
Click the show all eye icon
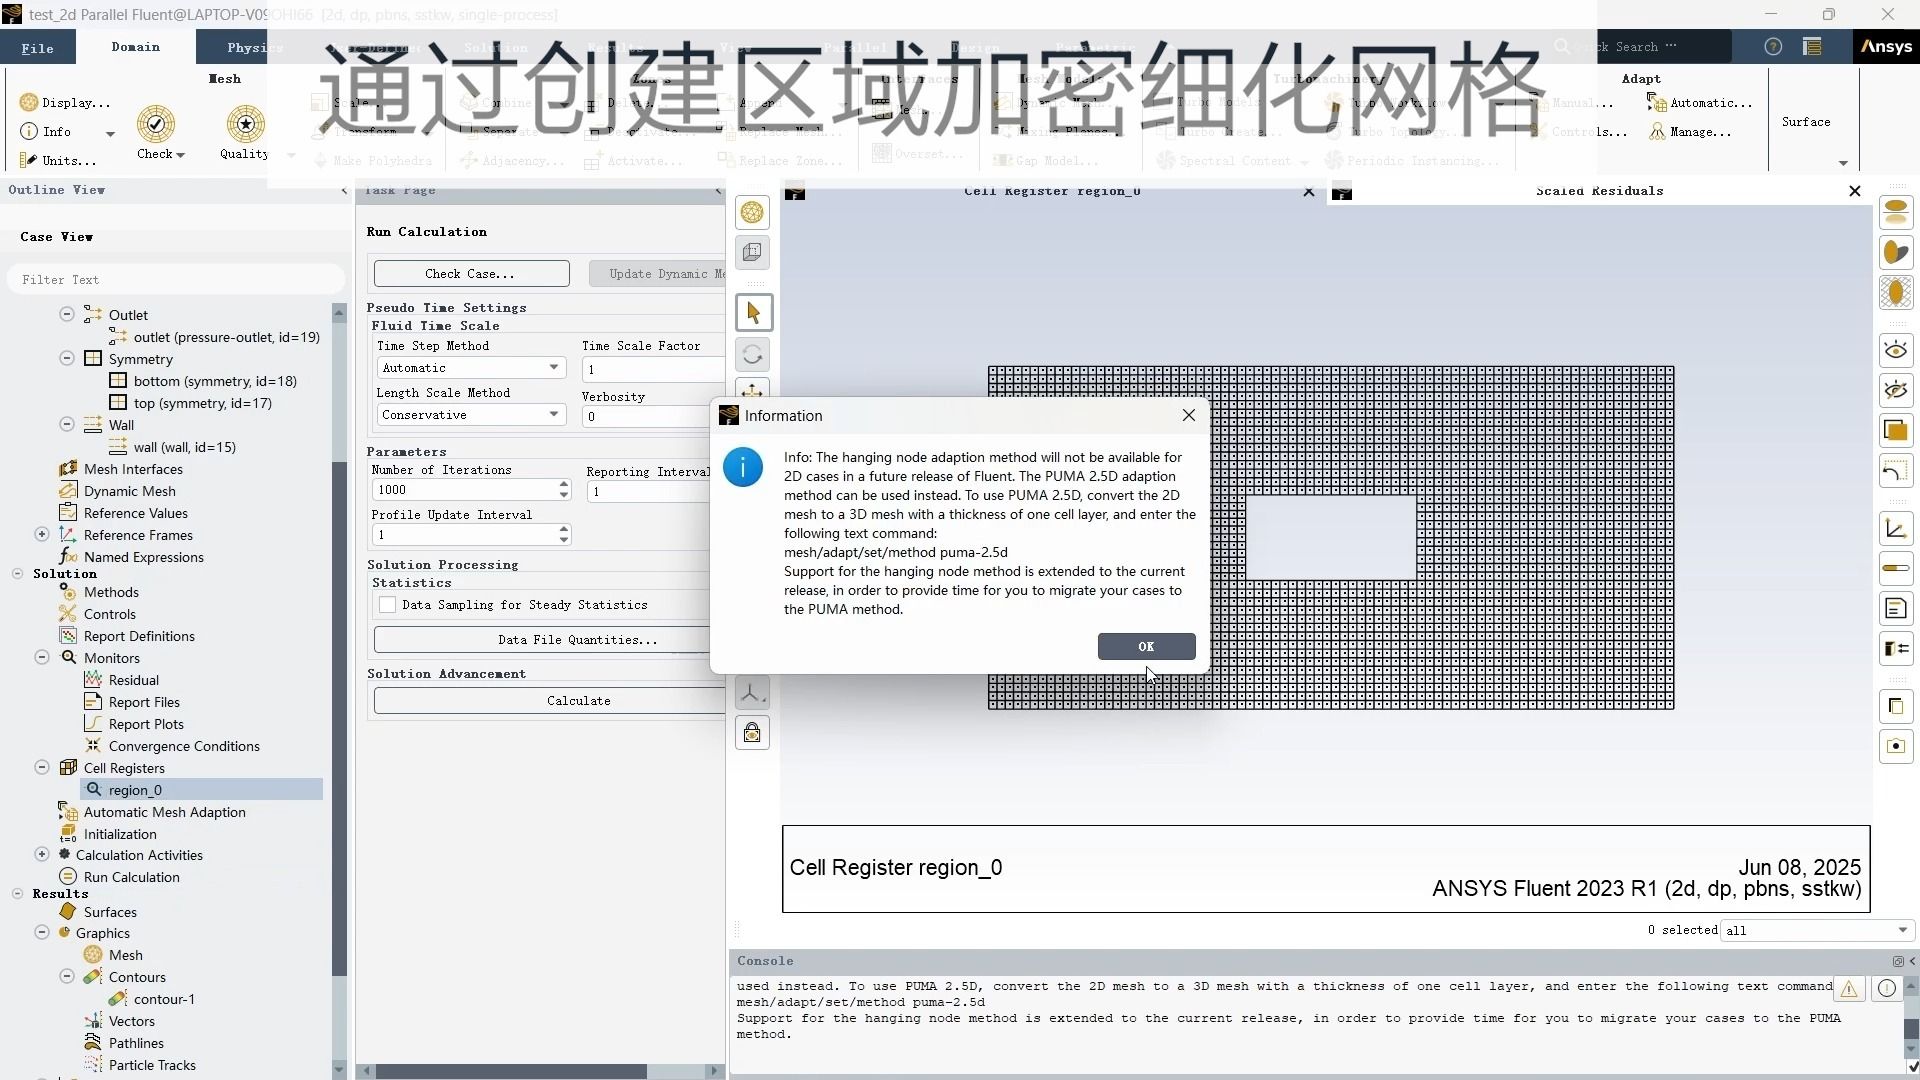coord(1896,350)
